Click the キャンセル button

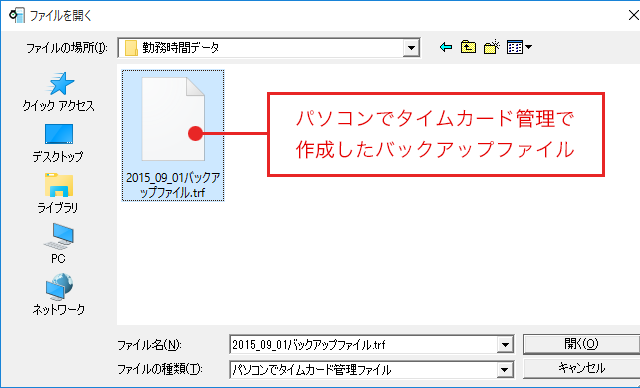click(x=581, y=368)
